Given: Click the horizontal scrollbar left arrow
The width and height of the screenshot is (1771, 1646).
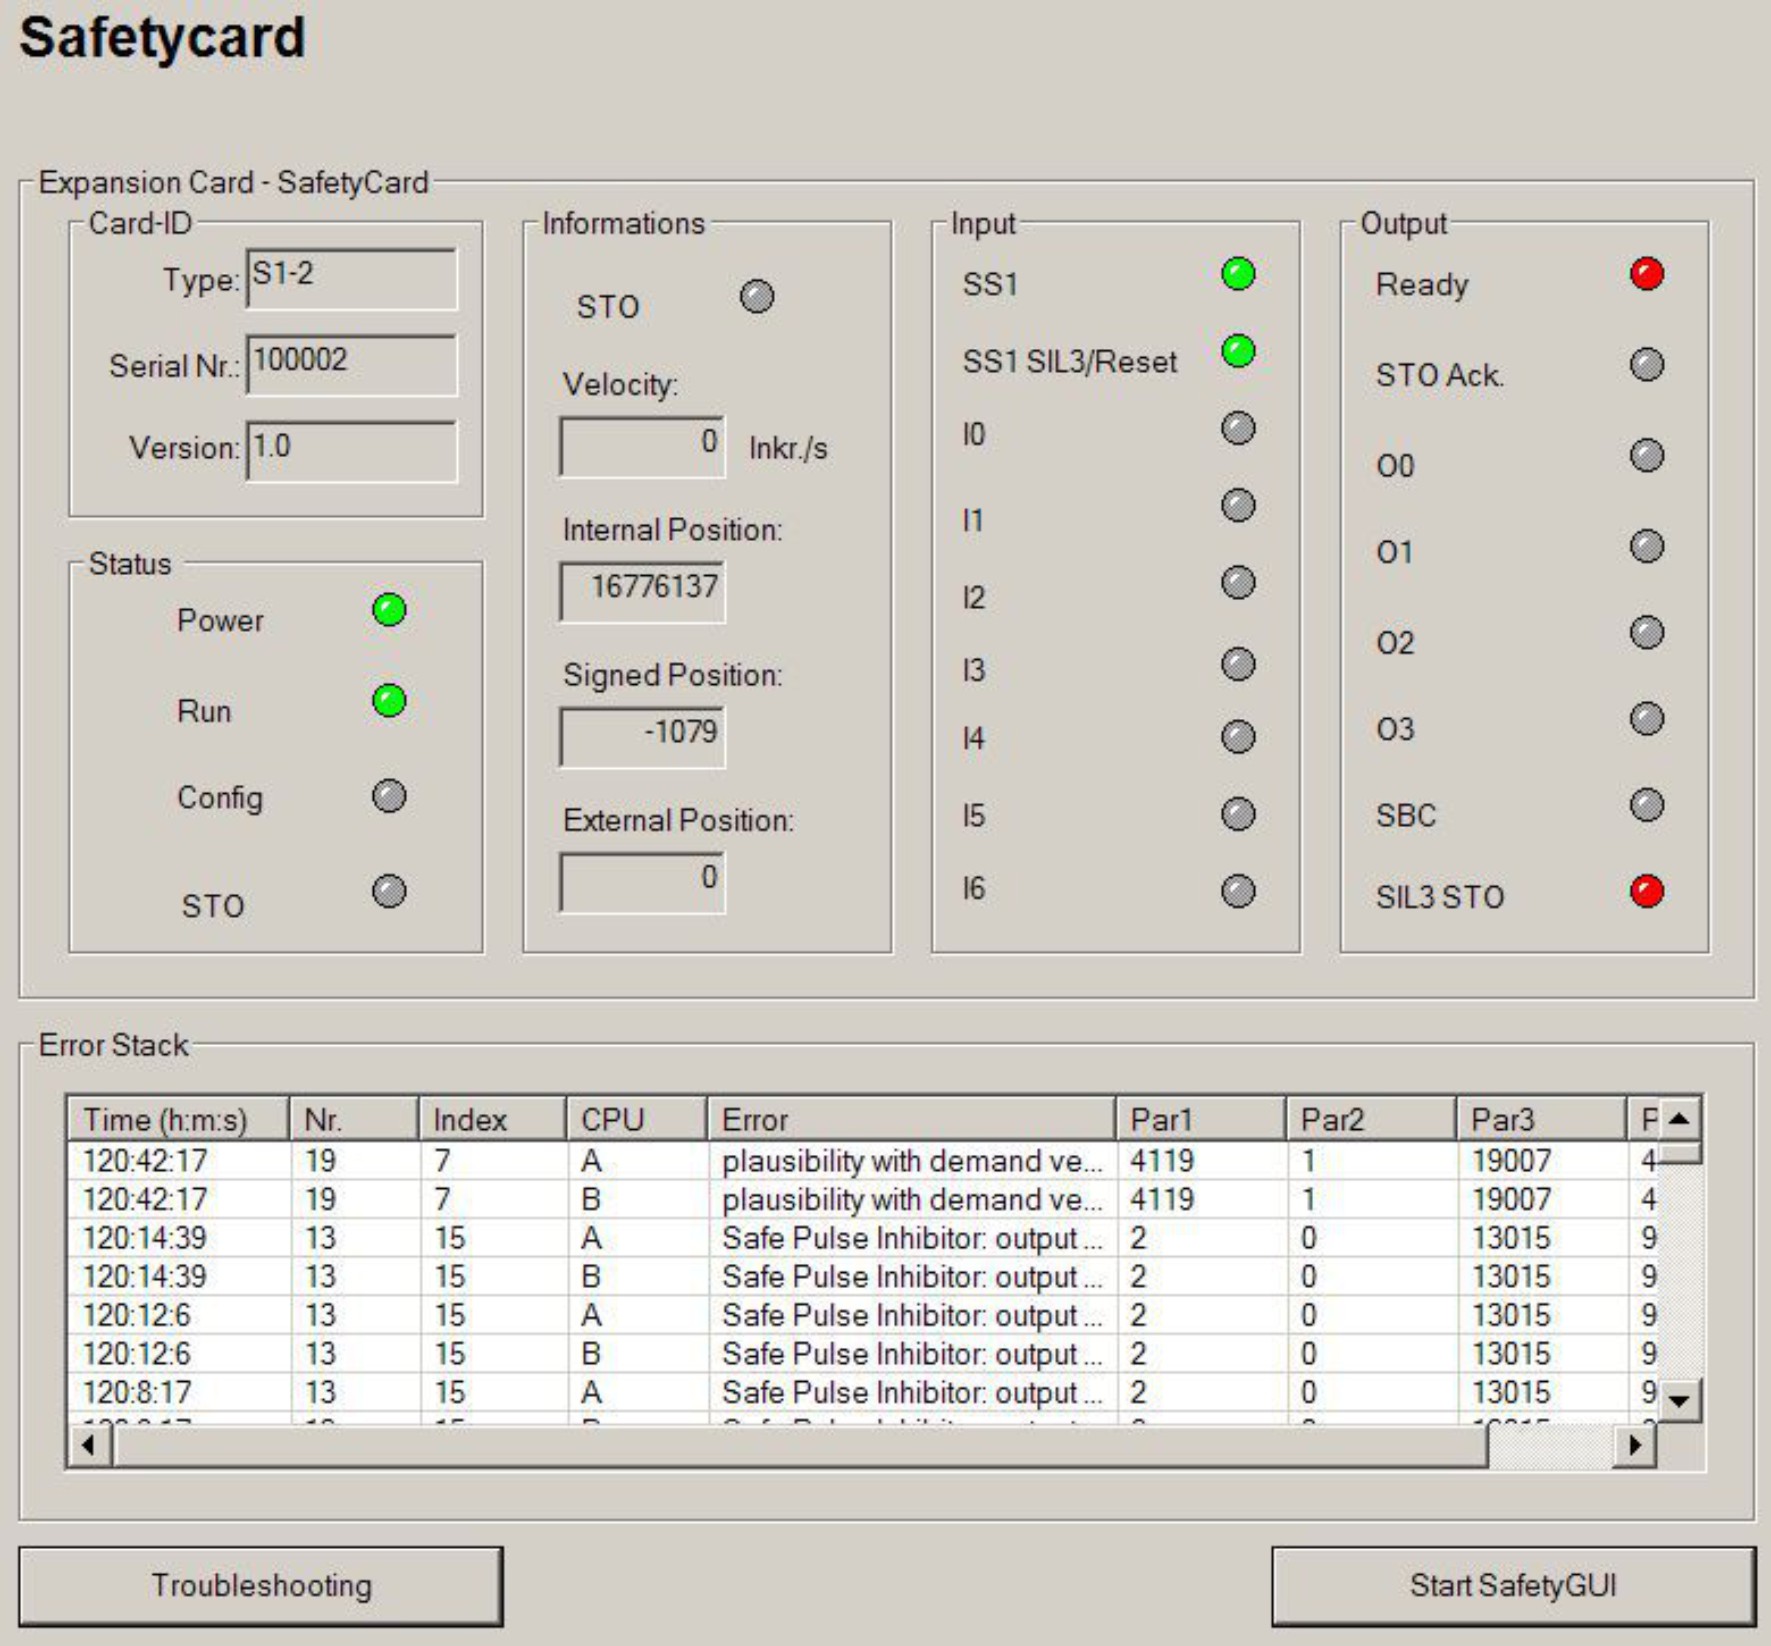Looking at the screenshot, I should click(89, 1445).
